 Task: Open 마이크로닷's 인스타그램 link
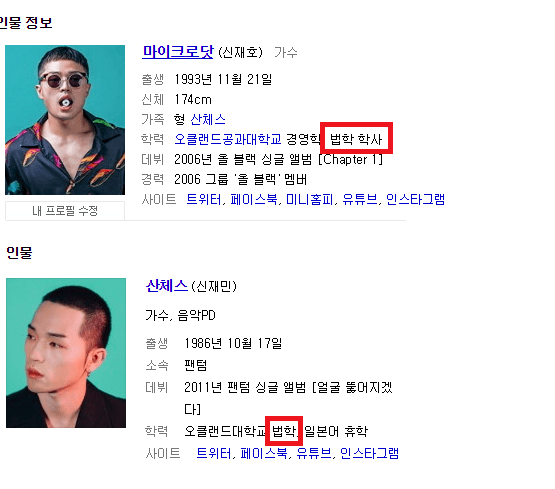coord(415,200)
